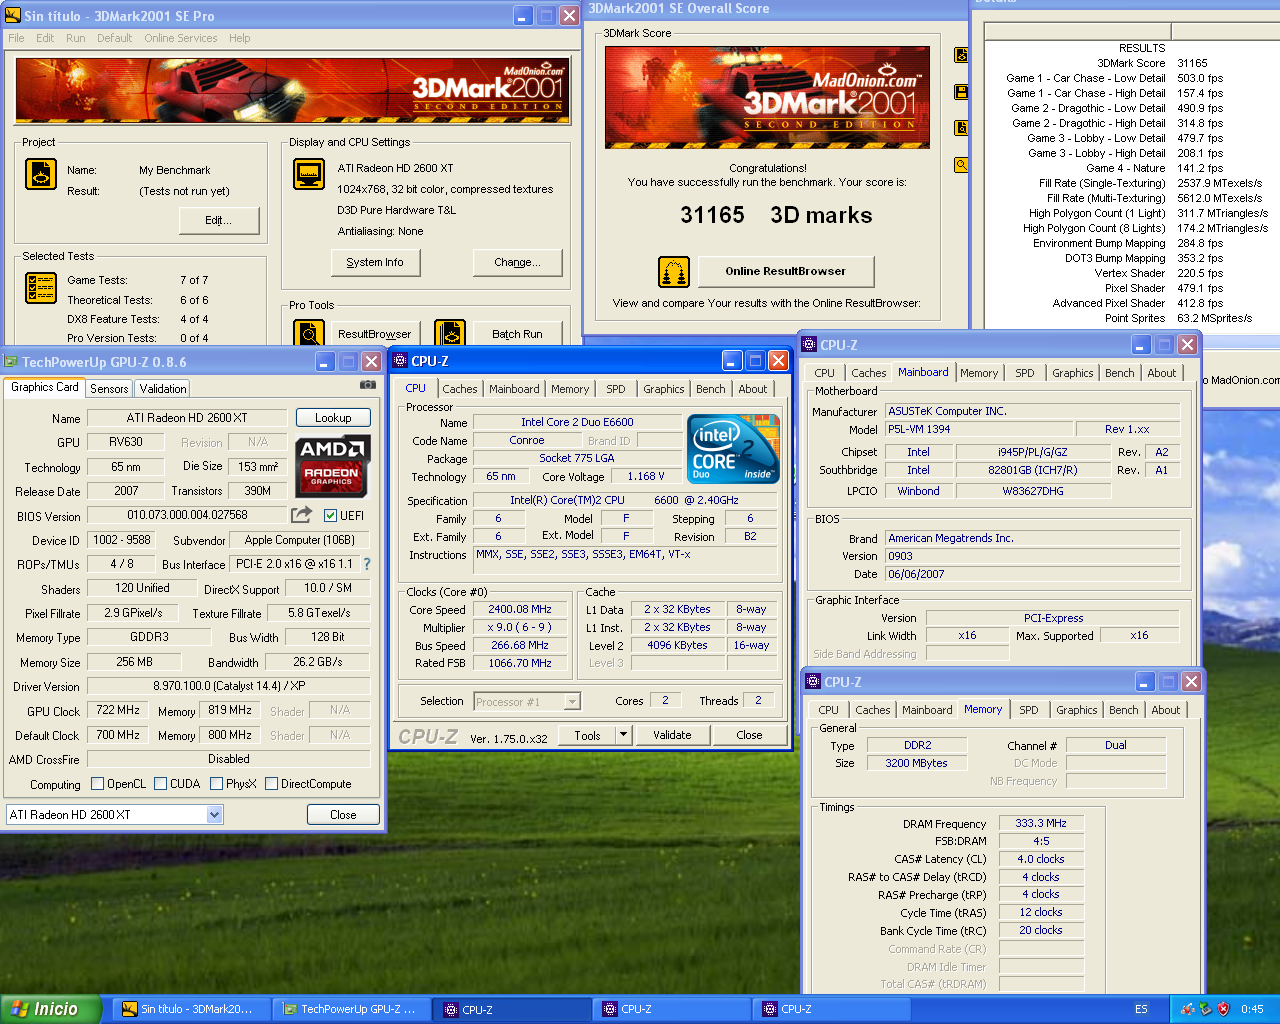Screen dimensions: 1280x1024
Task: Click the GPU-Z title bar icon
Action: pos(11,362)
